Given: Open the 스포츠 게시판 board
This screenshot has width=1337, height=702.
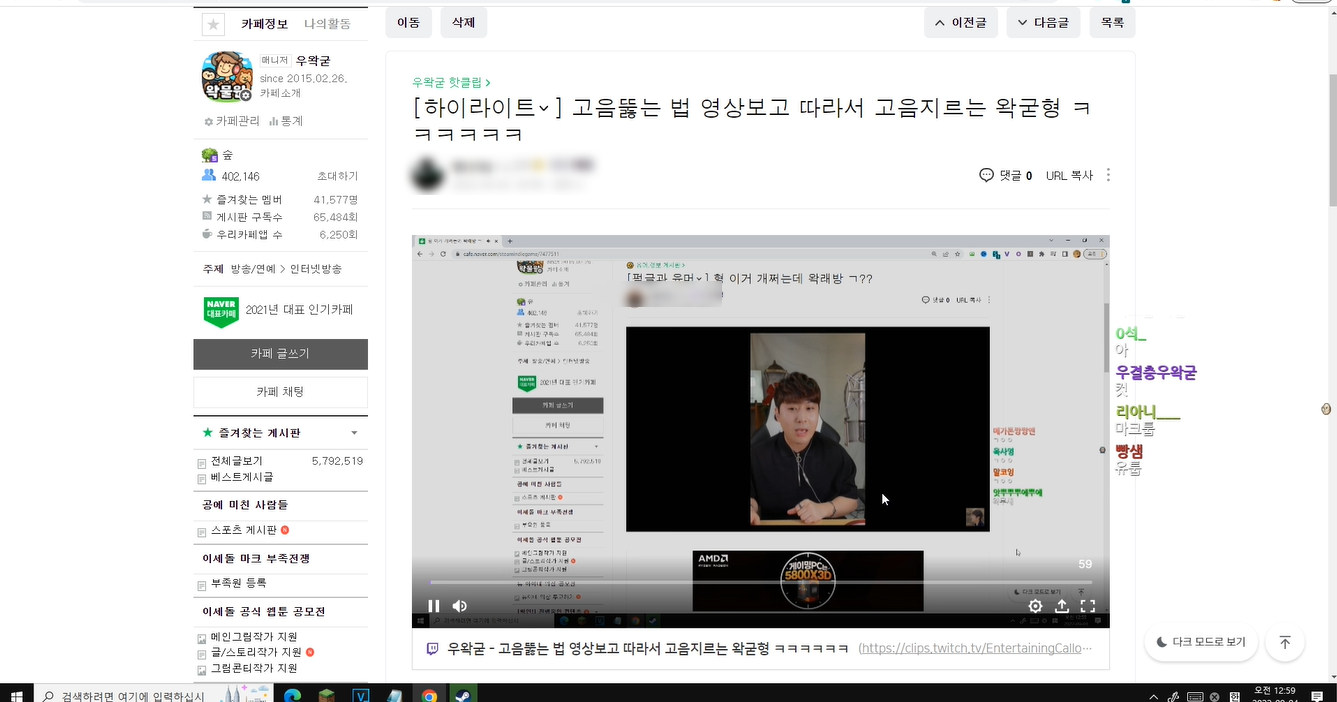Looking at the screenshot, I should point(244,530).
